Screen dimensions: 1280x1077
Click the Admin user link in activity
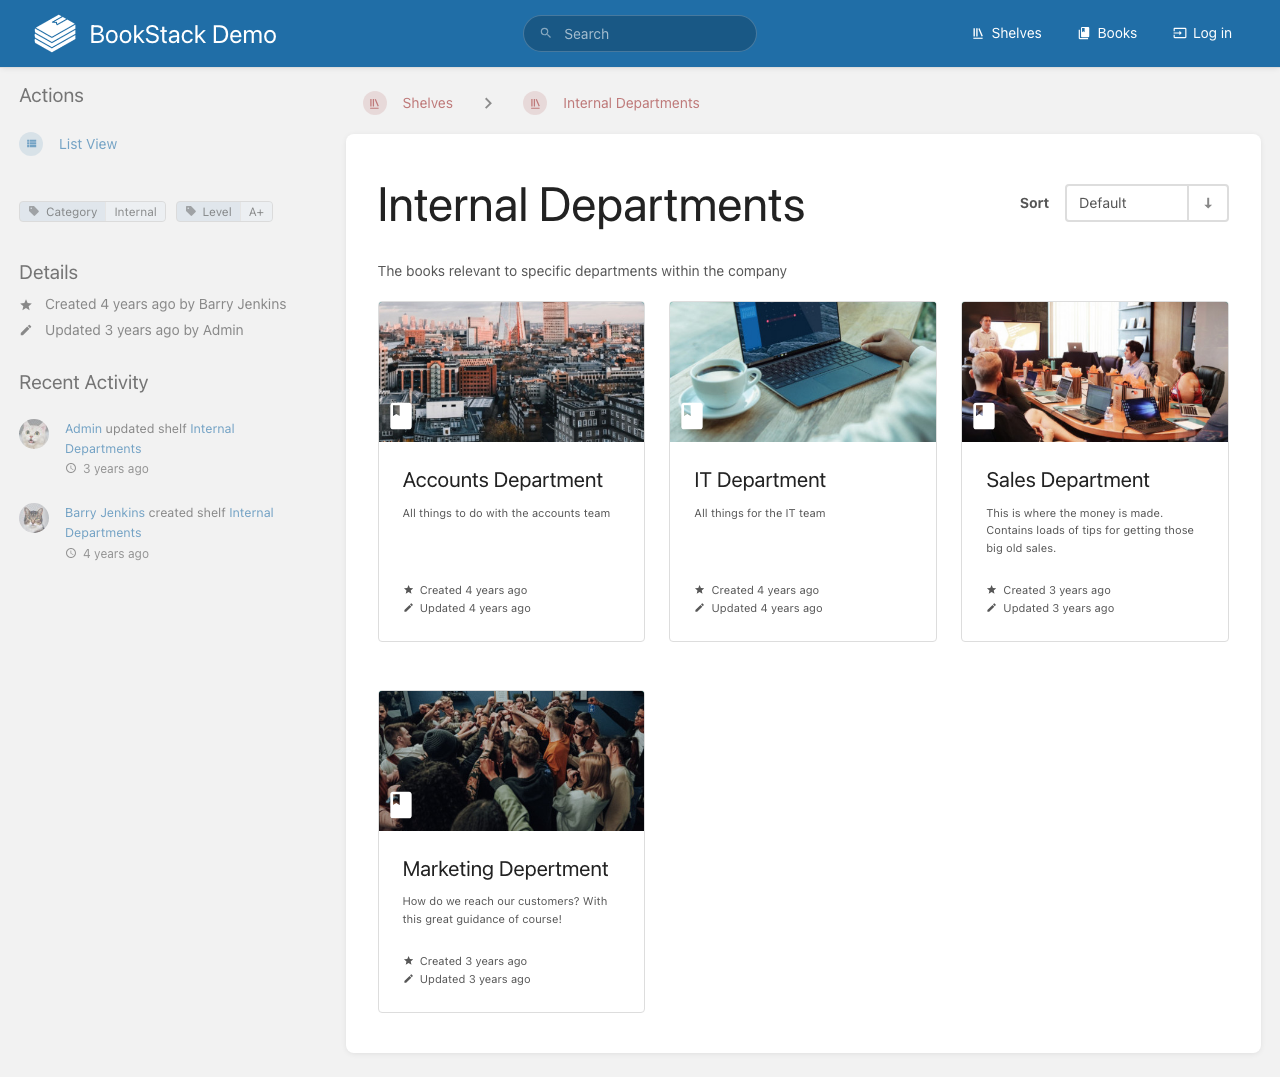83,429
